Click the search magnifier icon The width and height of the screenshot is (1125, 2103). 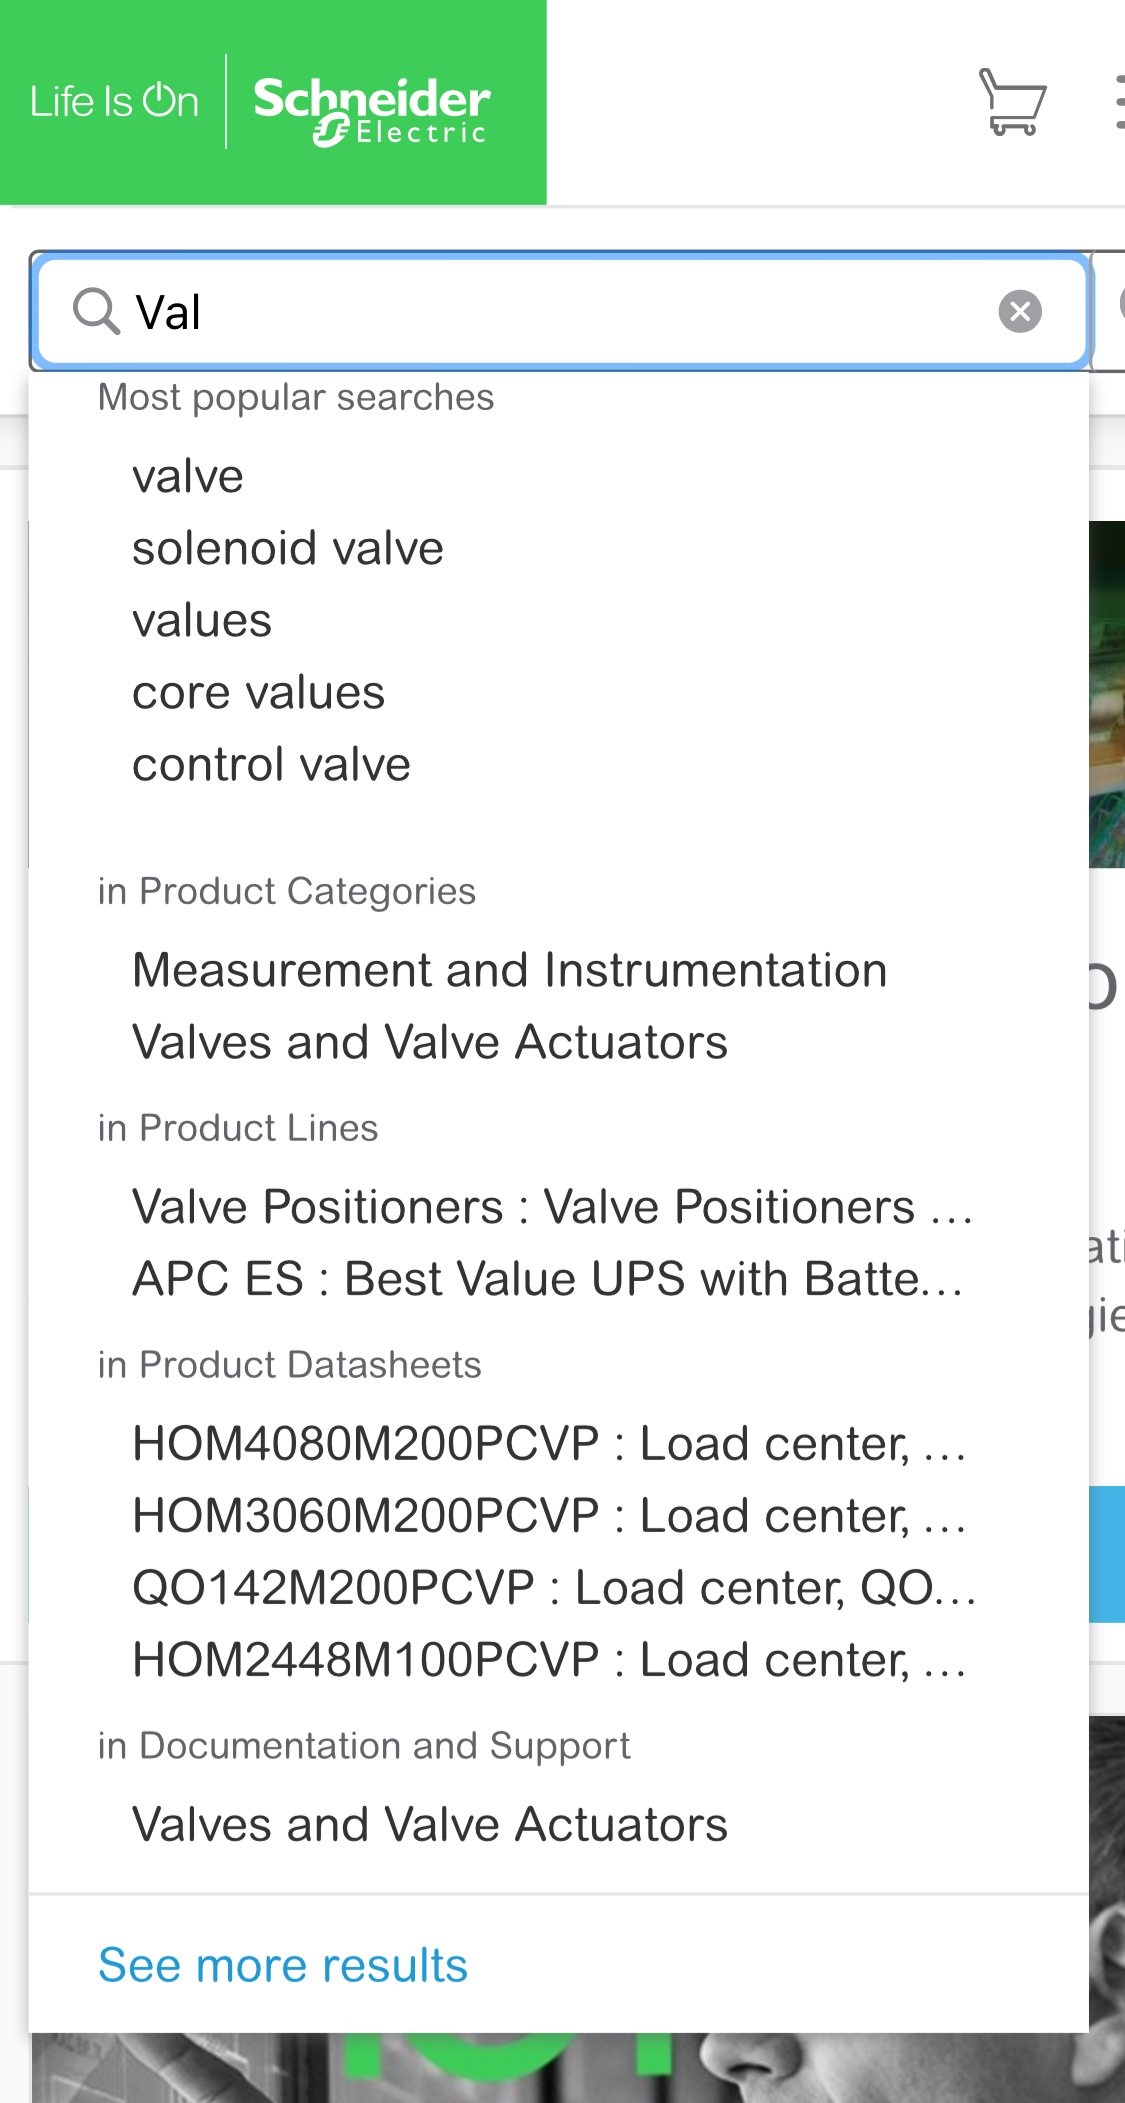pyautogui.click(x=95, y=311)
